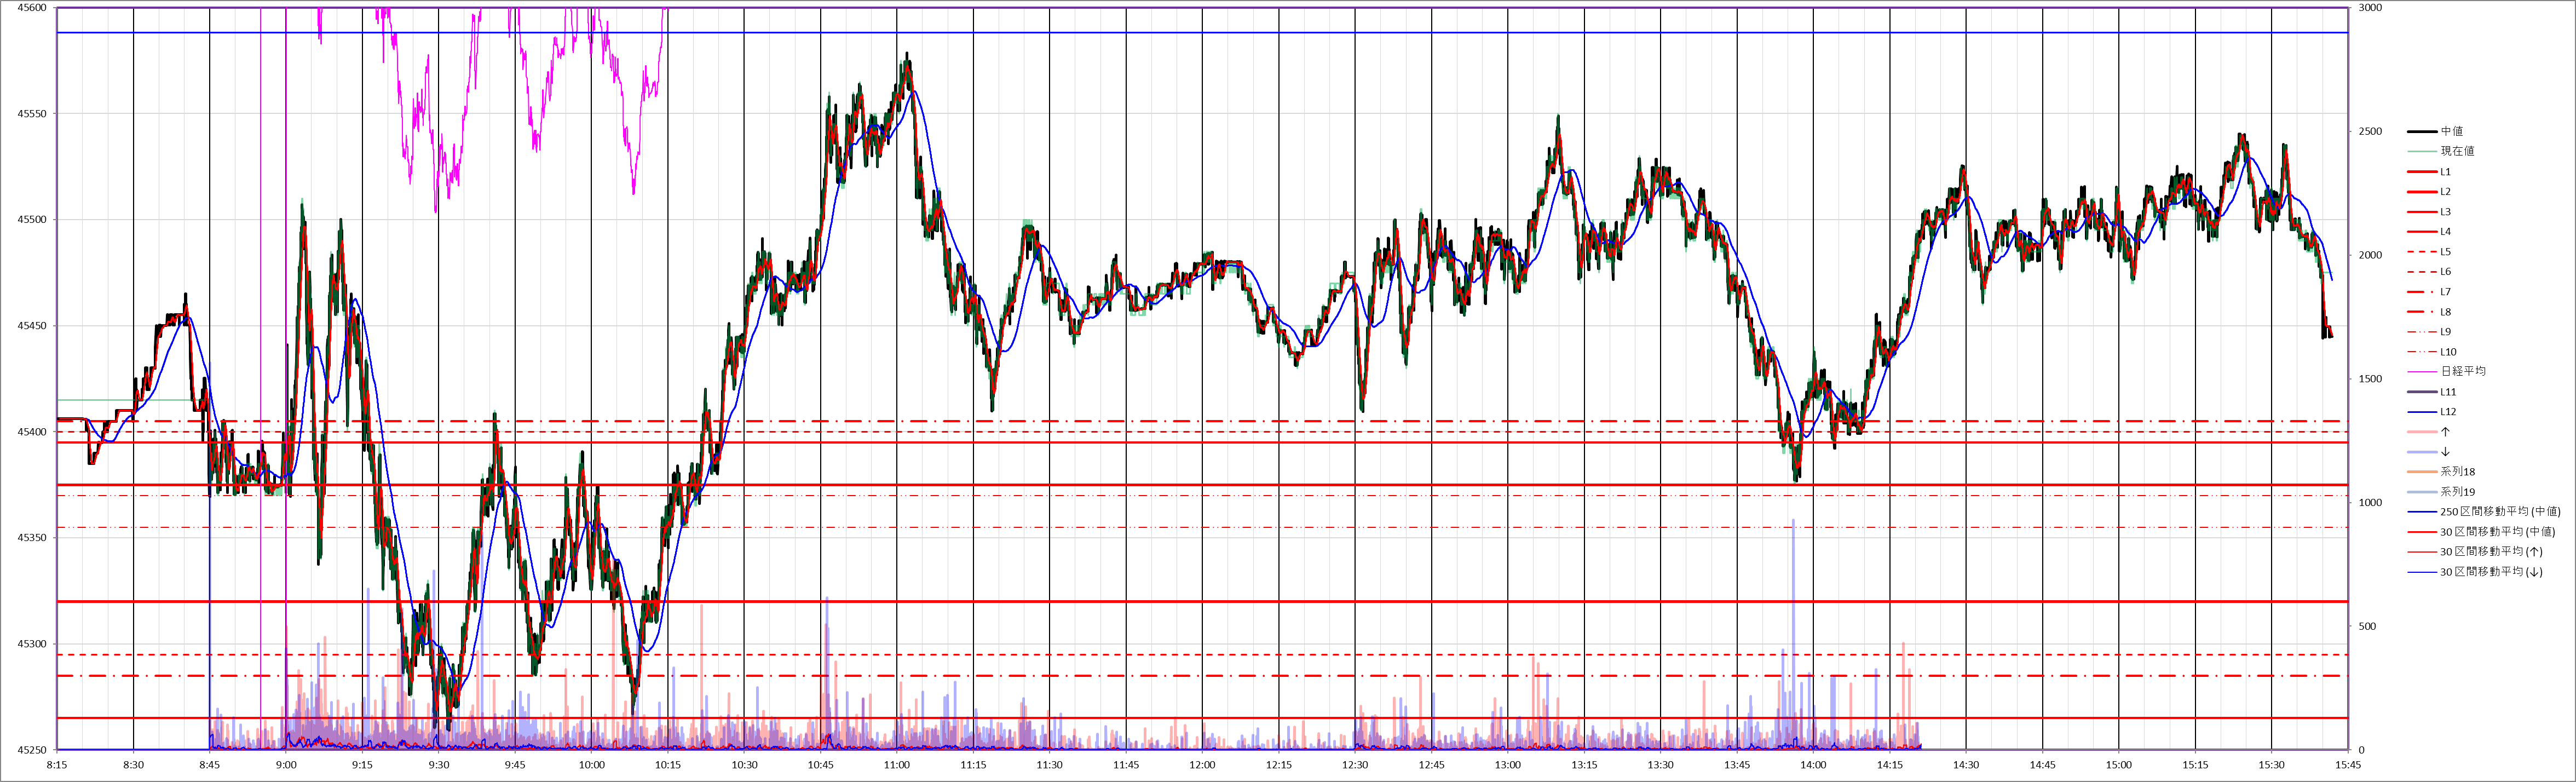Screen dimensions: 2576x782
Task: Select the 系列18 legend entry
Action: (x=2457, y=472)
